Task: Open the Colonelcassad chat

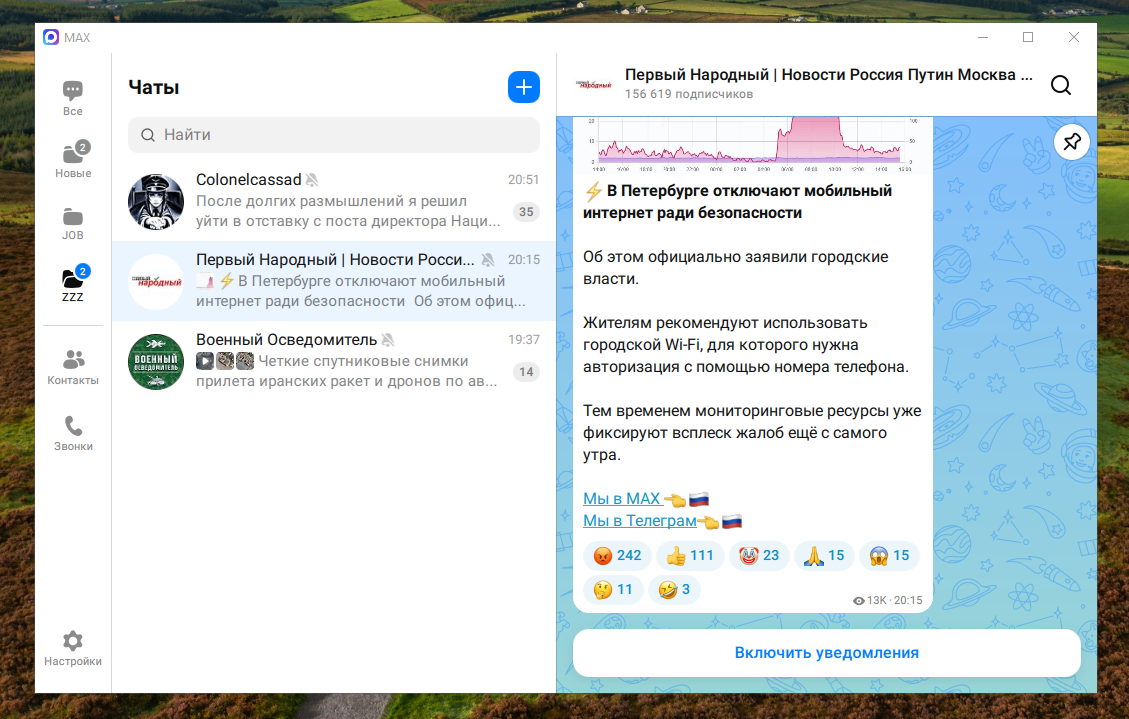Action: [334, 201]
